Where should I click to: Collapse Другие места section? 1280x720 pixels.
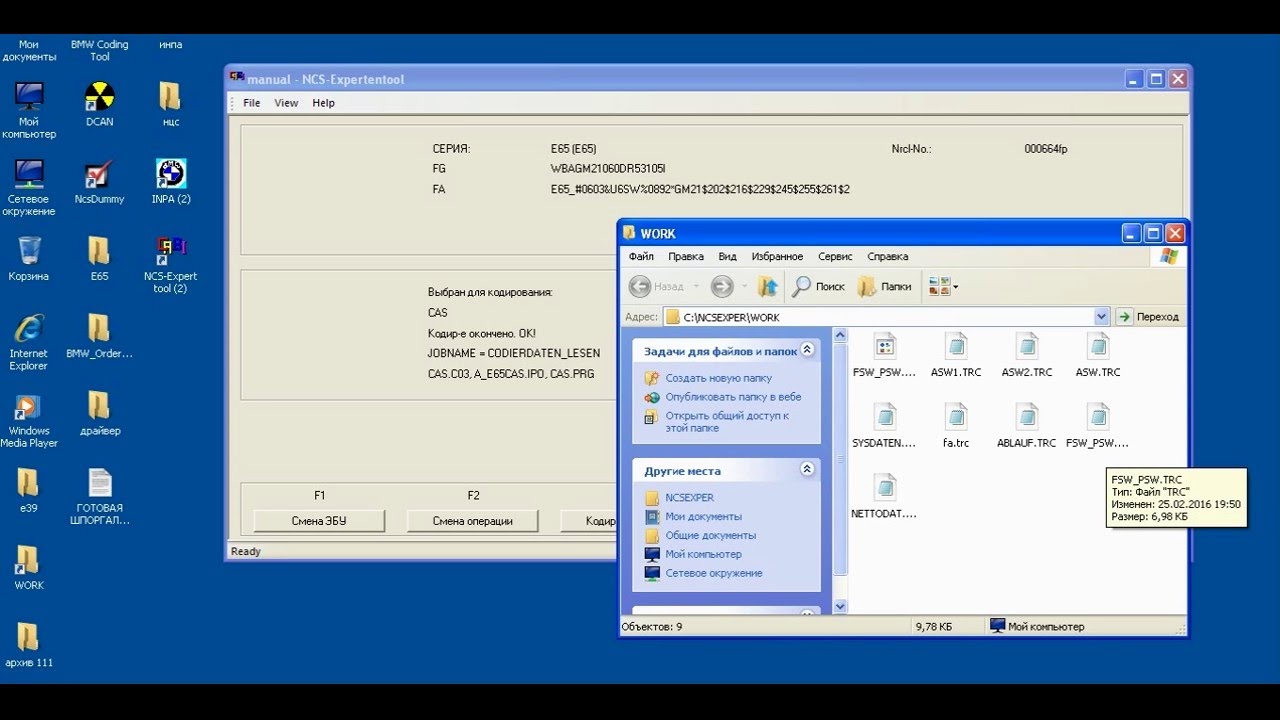[808, 469]
